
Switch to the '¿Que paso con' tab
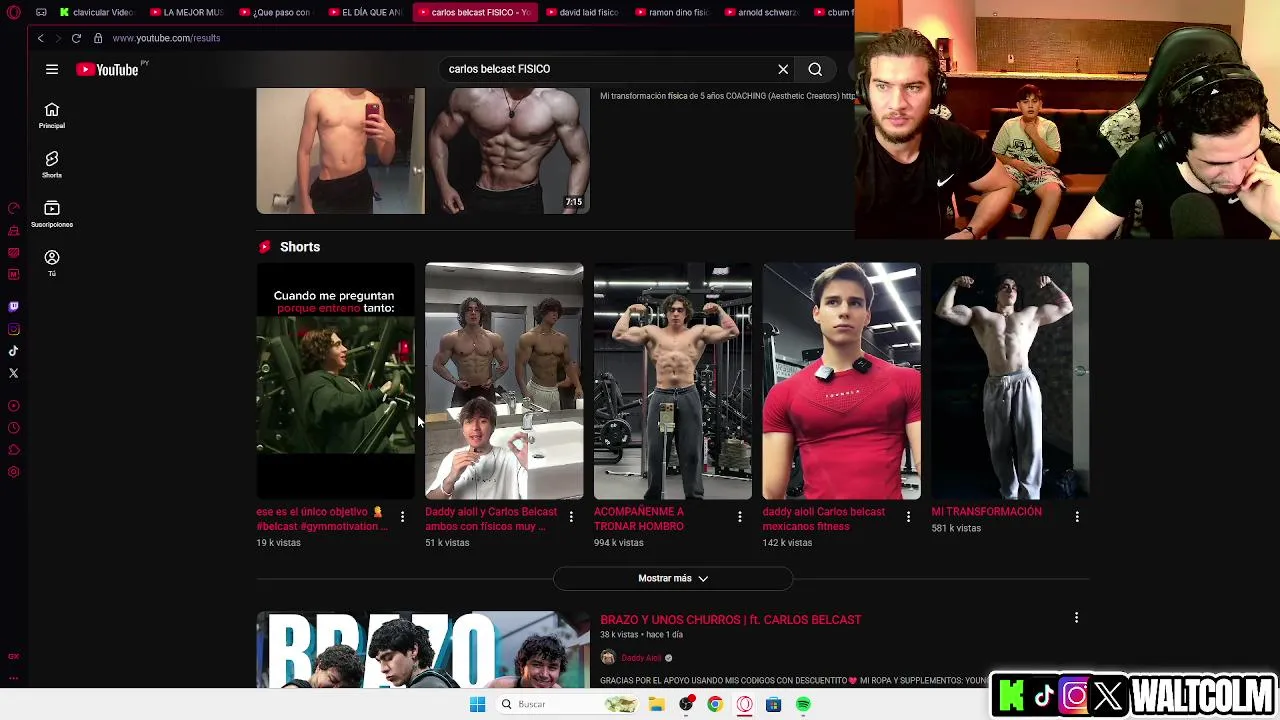pos(277,12)
